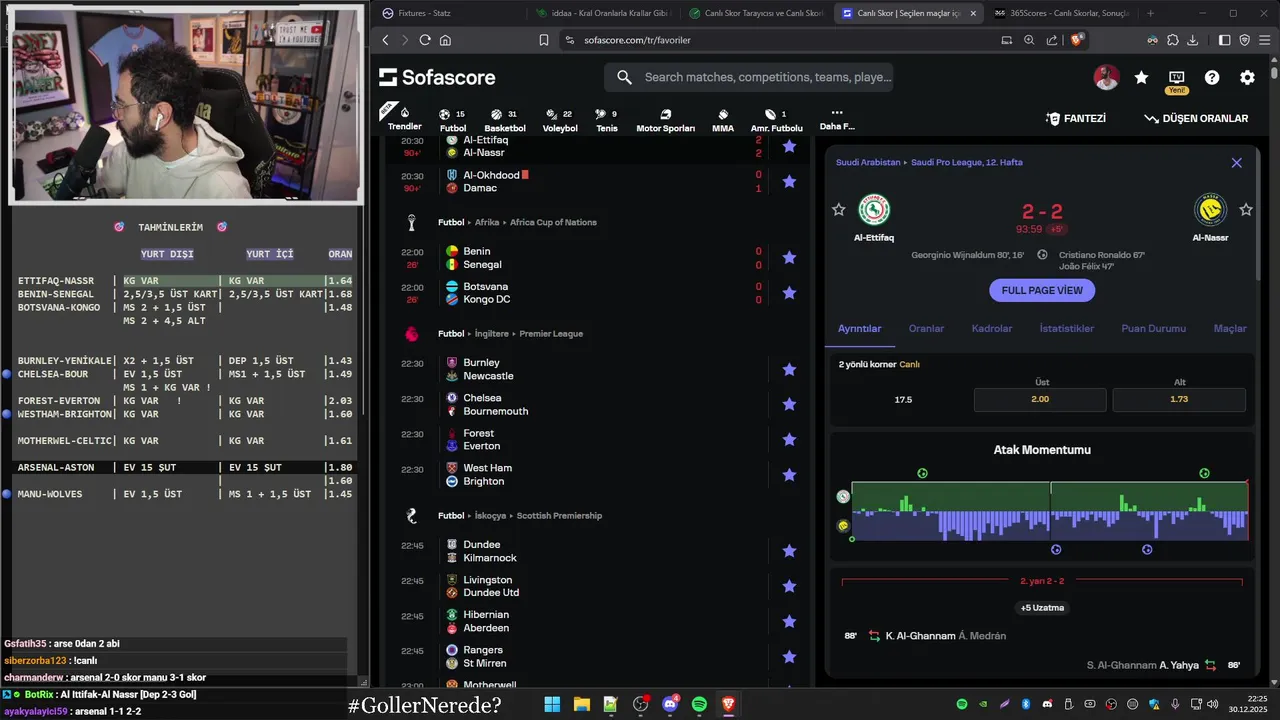Click the browser back arrow
This screenshot has height=720, width=1280.
(385, 40)
